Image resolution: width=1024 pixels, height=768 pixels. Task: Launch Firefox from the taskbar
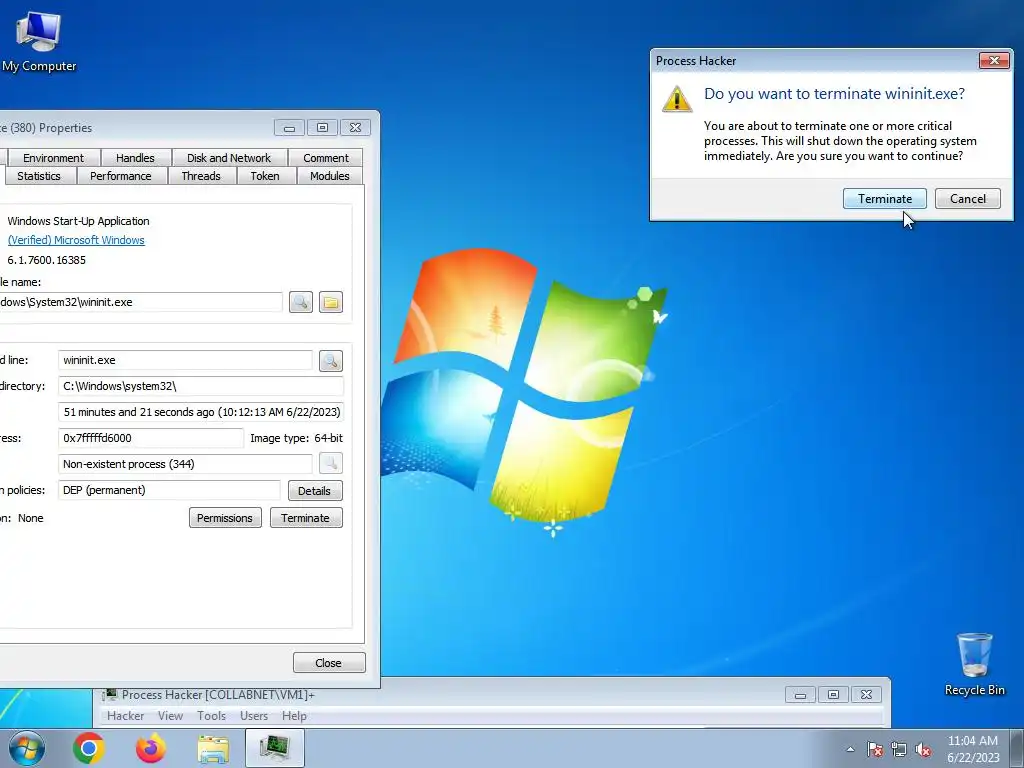(x=151, y=748)
